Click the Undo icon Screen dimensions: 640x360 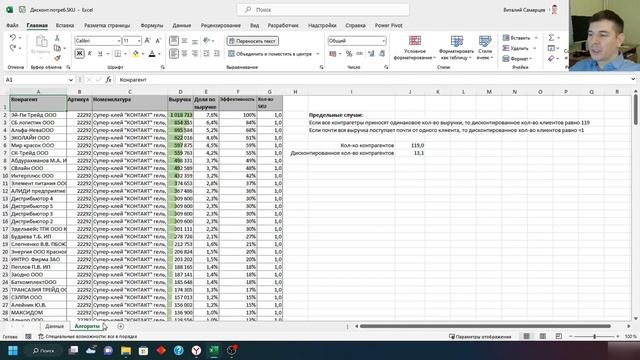12,38
